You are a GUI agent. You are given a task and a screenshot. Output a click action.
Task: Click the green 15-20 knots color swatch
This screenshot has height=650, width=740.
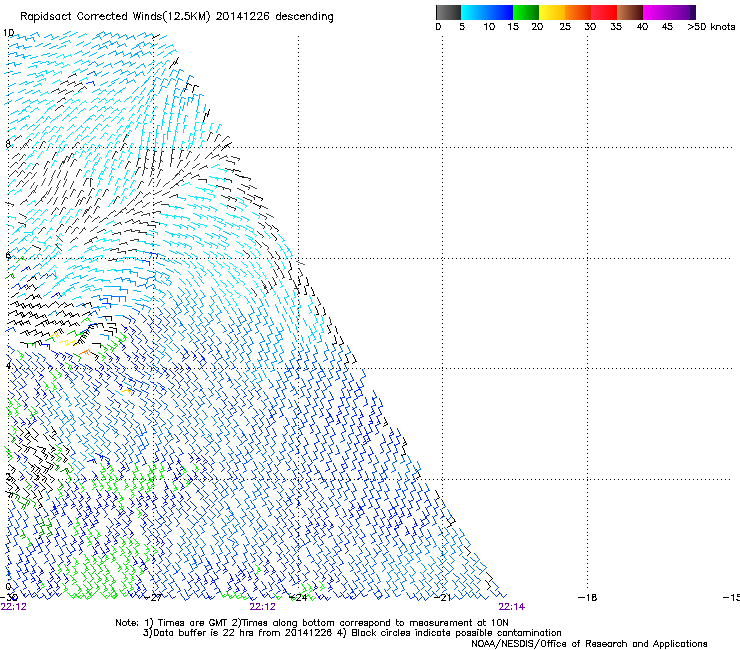coord(526,12)
